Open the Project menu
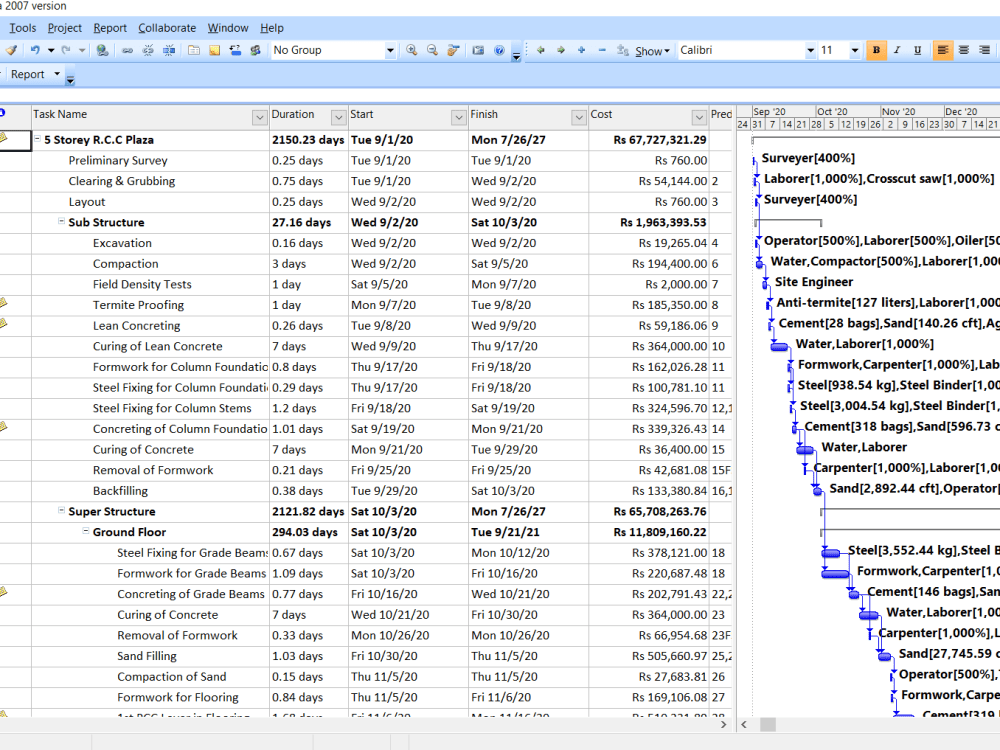1000x750 pixels. 64,27
